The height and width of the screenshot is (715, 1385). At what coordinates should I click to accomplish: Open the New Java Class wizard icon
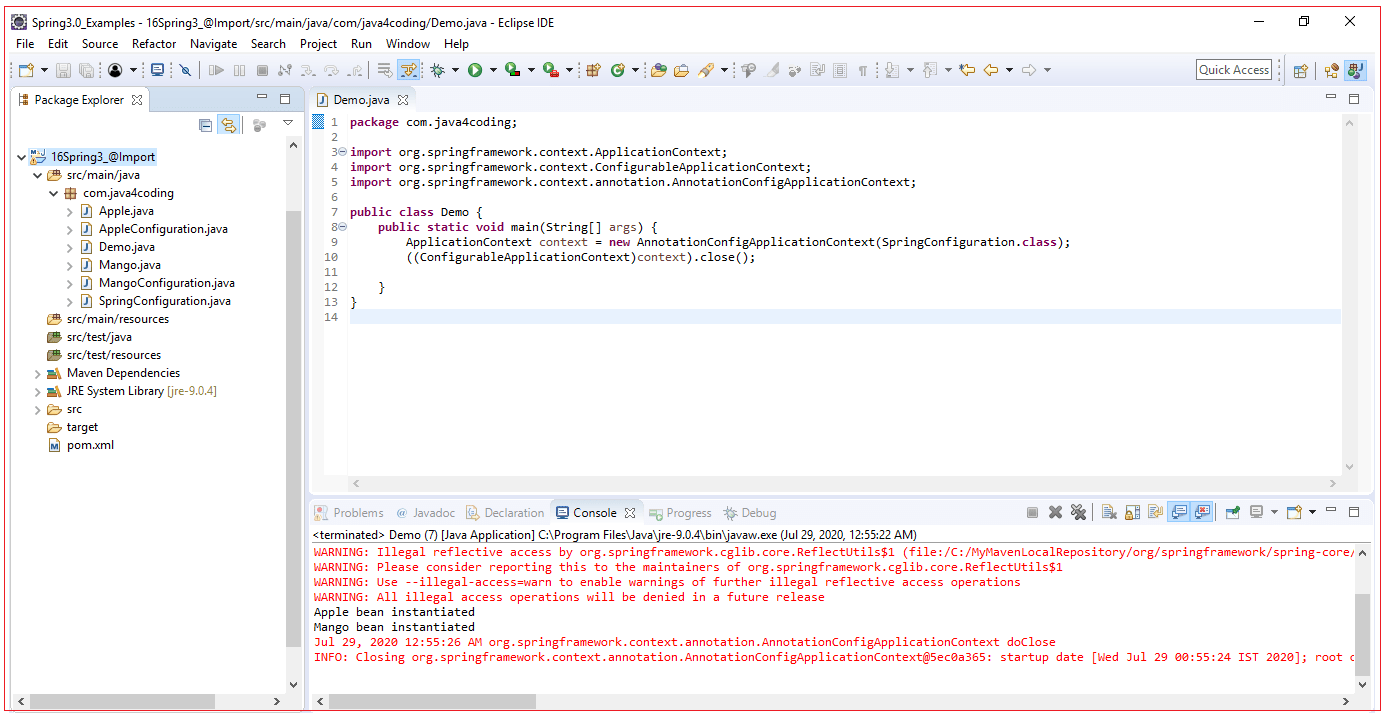pyautogui.click(x=620, y=69)
